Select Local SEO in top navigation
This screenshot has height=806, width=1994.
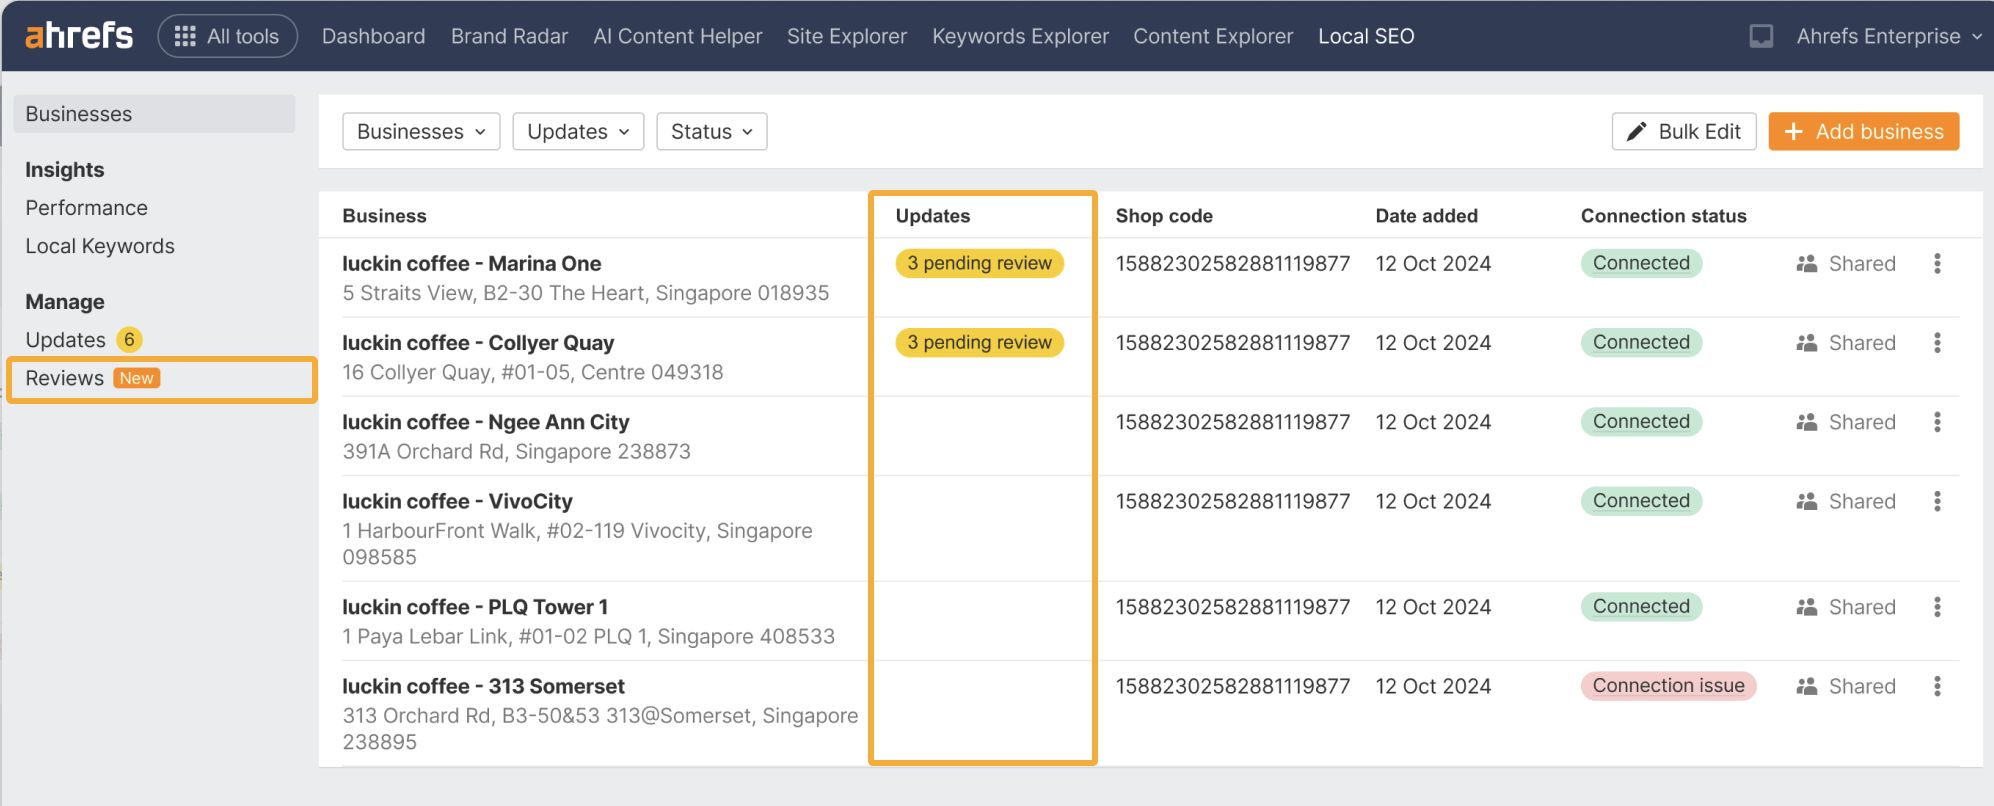1366,36
